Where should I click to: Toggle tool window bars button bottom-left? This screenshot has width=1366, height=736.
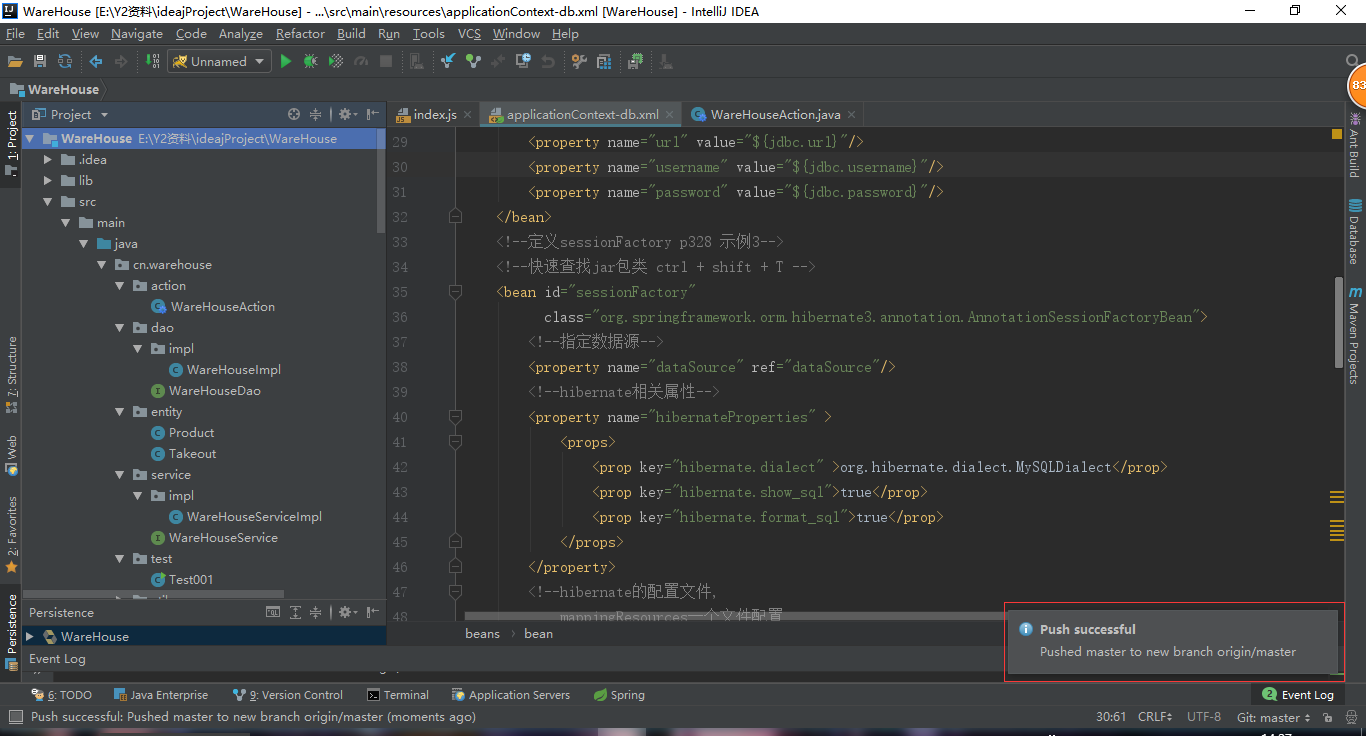(15, 717)
